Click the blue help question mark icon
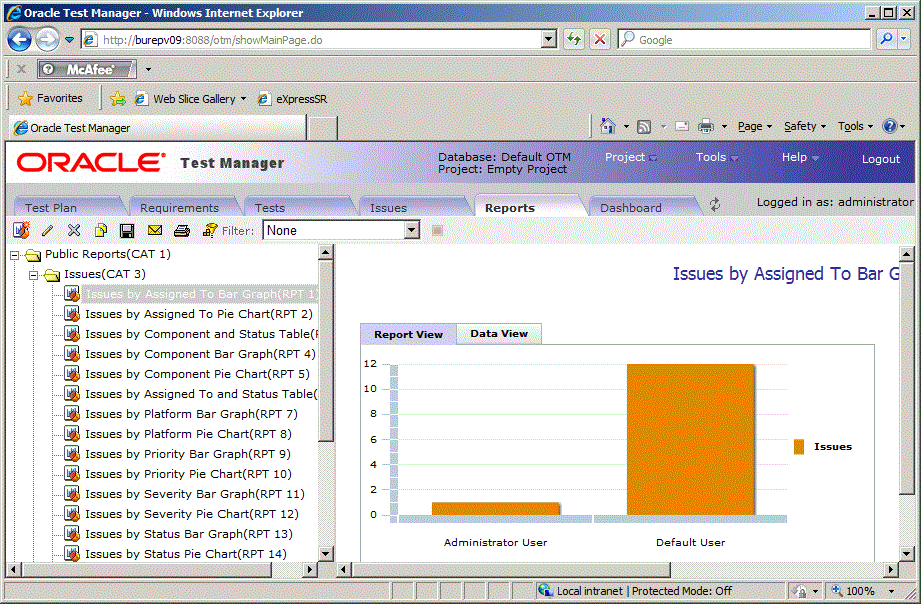This screenshot has height=604, width=921. (x=890, y=126)
